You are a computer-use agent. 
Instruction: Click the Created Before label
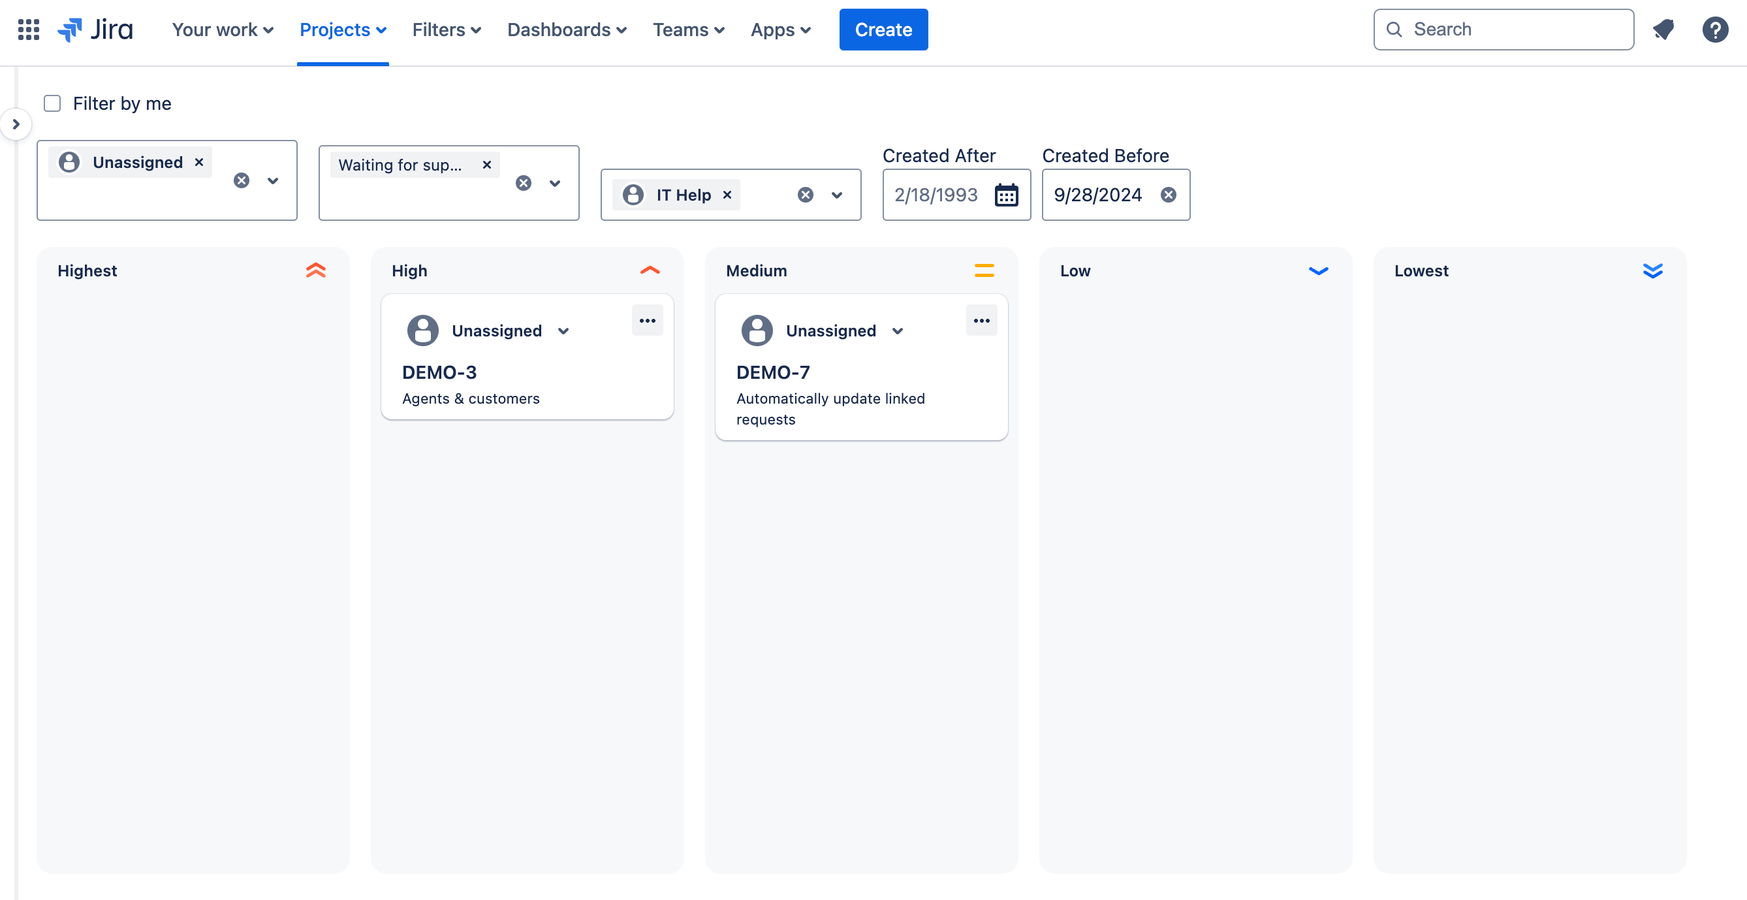[1105, 156]
